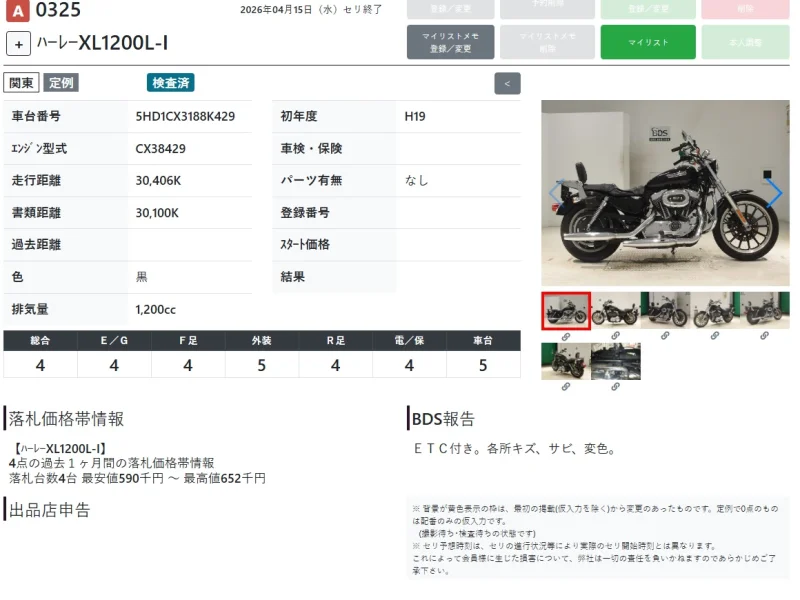Show the previous photo with the left arrow

[x=556, y=193]
